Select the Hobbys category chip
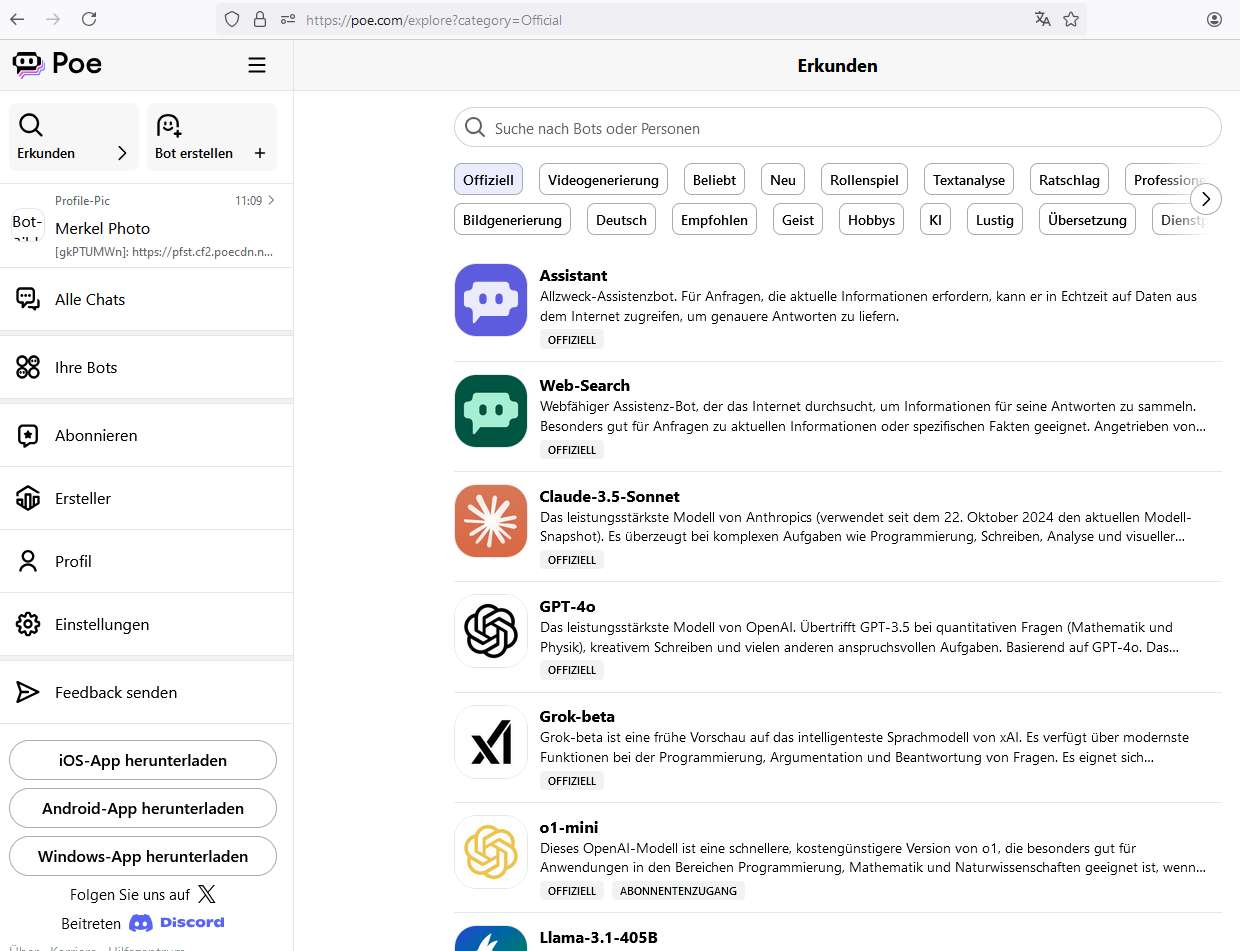 point(872,220)
